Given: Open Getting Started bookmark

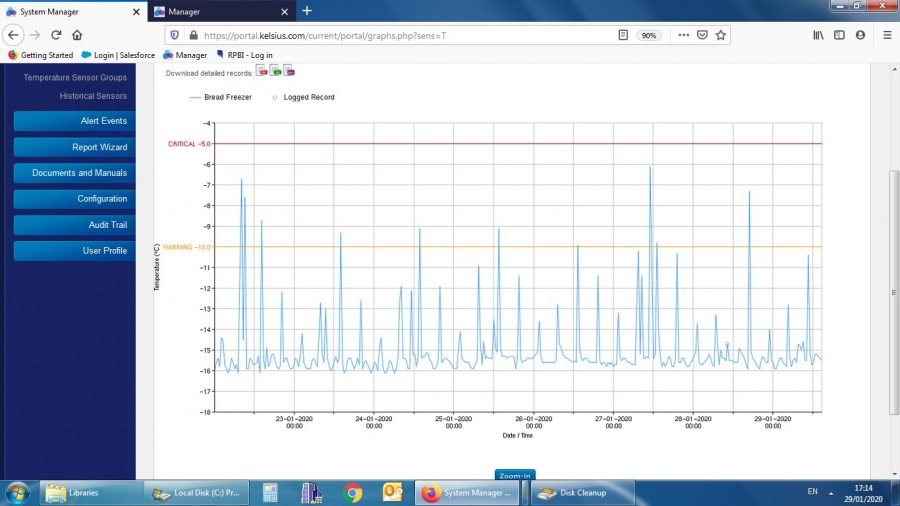Looking at the screenshot, I should tap(41, 55).
